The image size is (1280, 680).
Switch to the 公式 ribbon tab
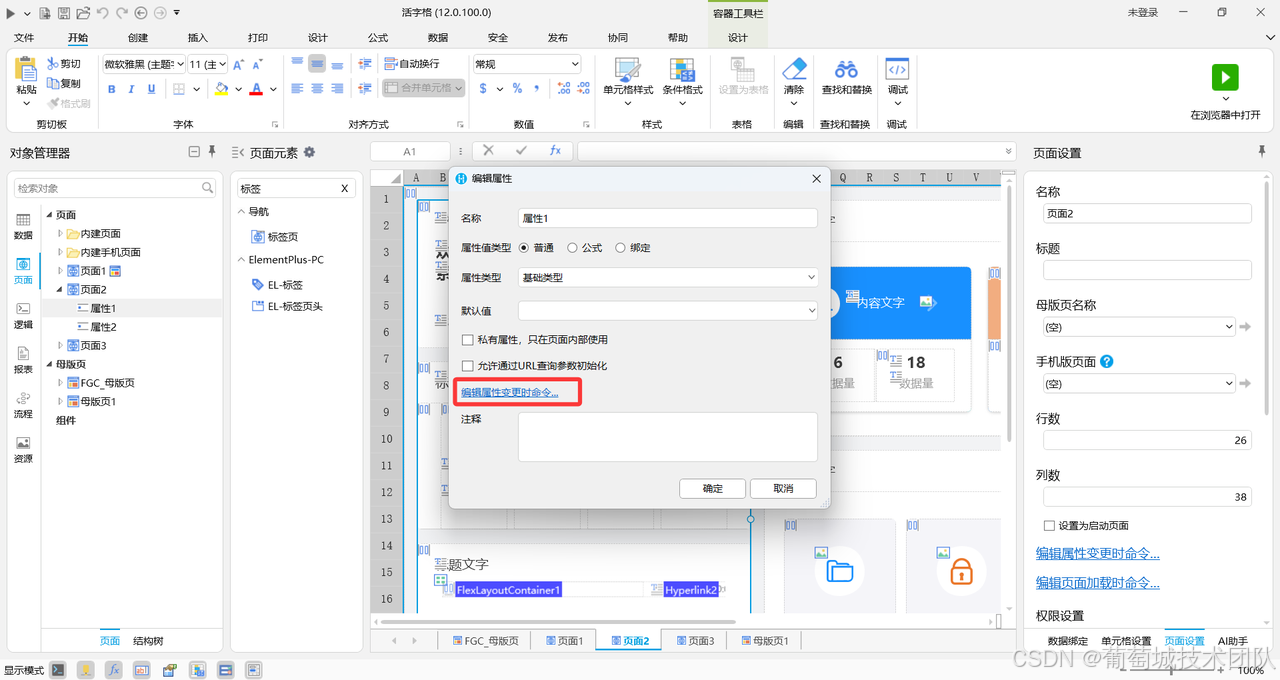point(378,38)
